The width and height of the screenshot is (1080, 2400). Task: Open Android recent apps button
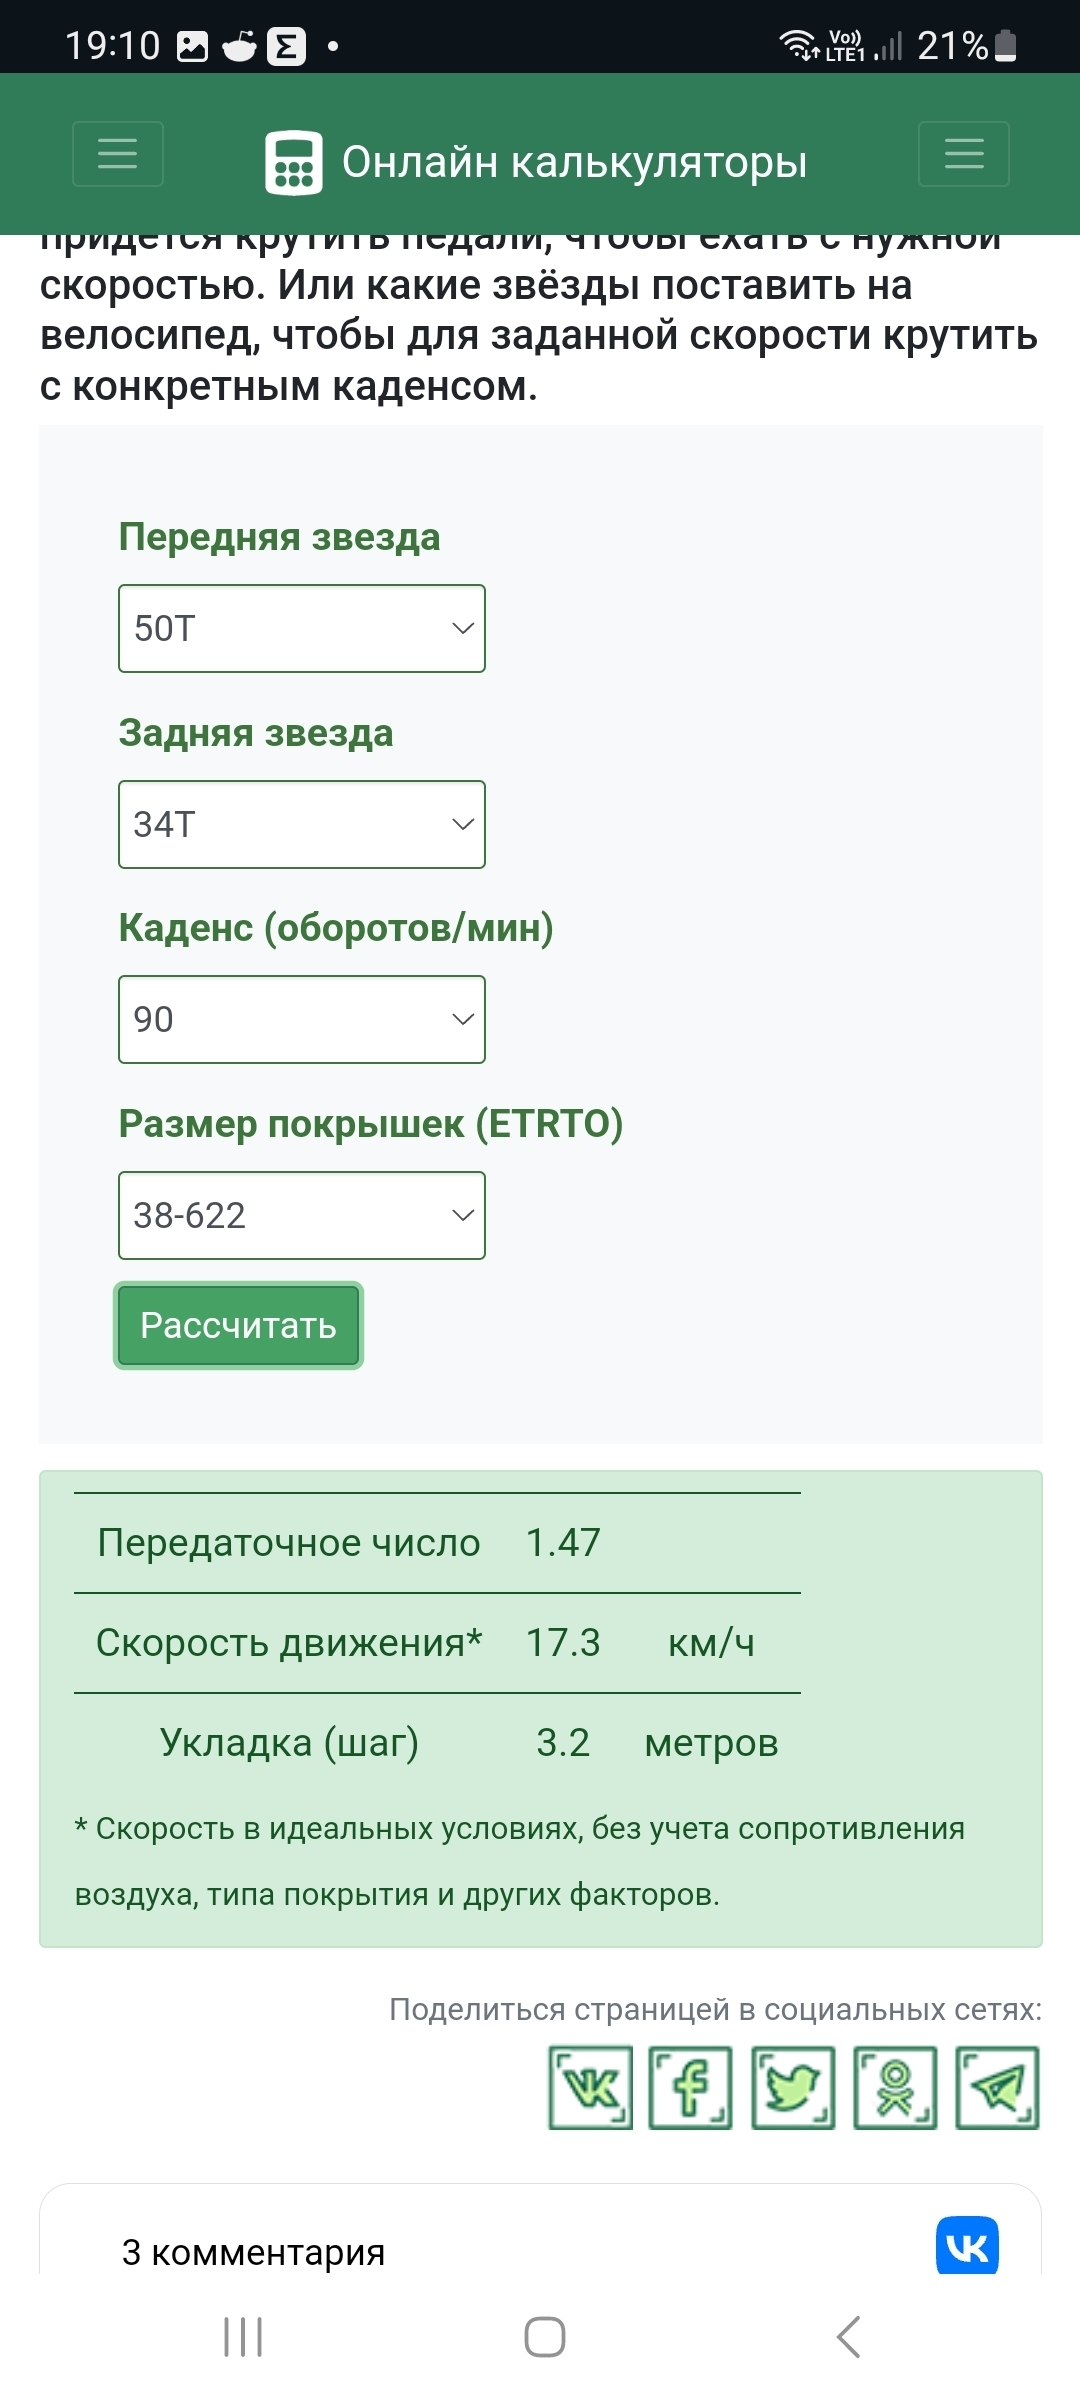pyautogui.click(x=243, y=2337)
